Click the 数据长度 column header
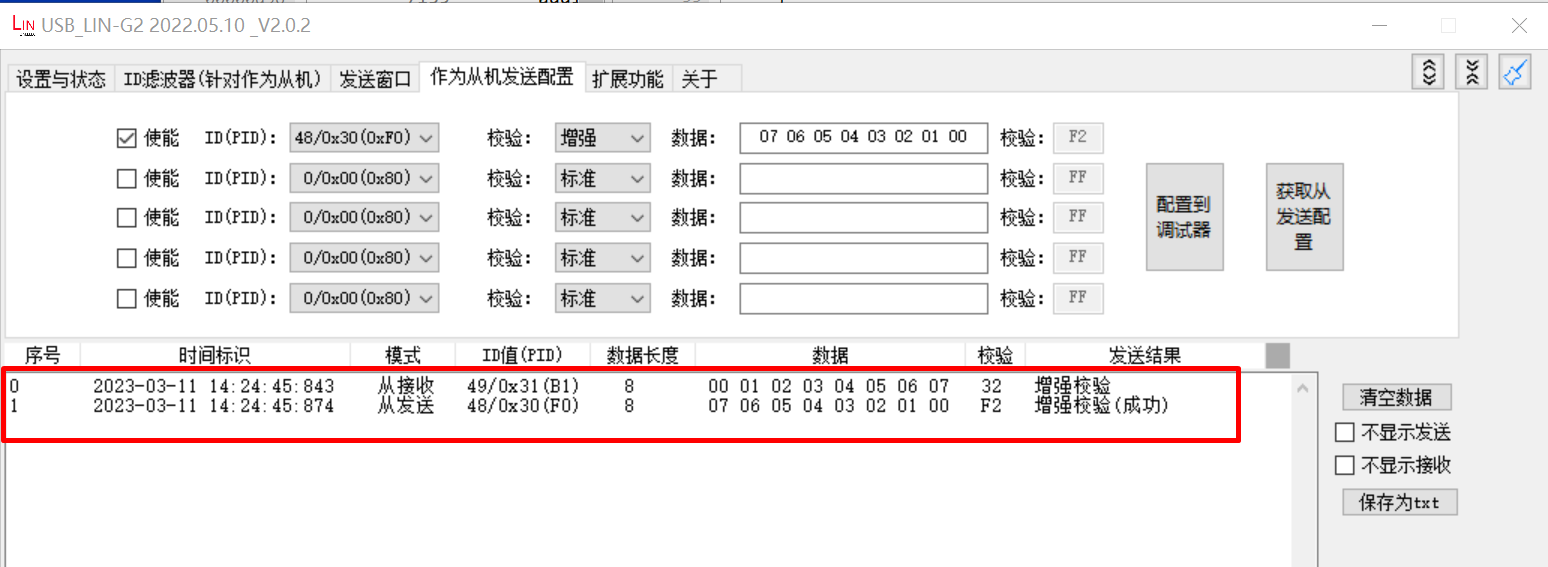Viewport: 1548px width, 567px height. [x=643, y=355]
